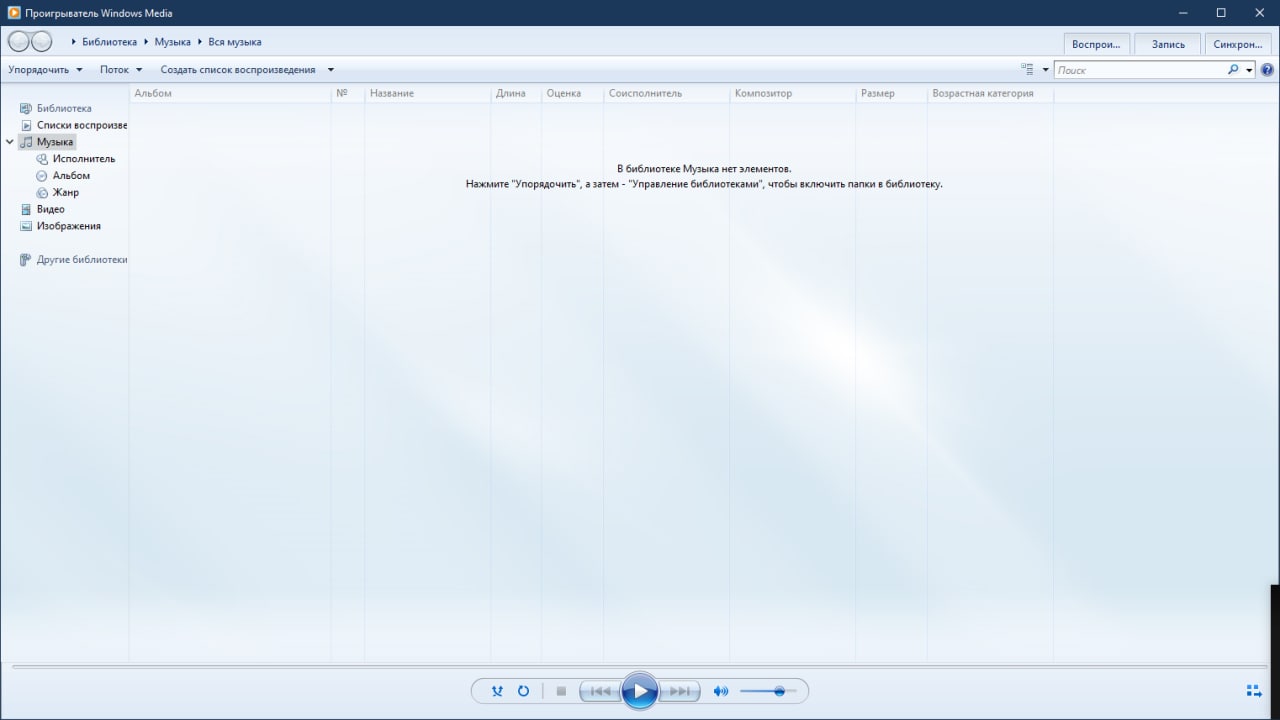This screenshot has height=720, width=1280.
Task: Open the Упорядочить menu
Action: pos(45,70)
